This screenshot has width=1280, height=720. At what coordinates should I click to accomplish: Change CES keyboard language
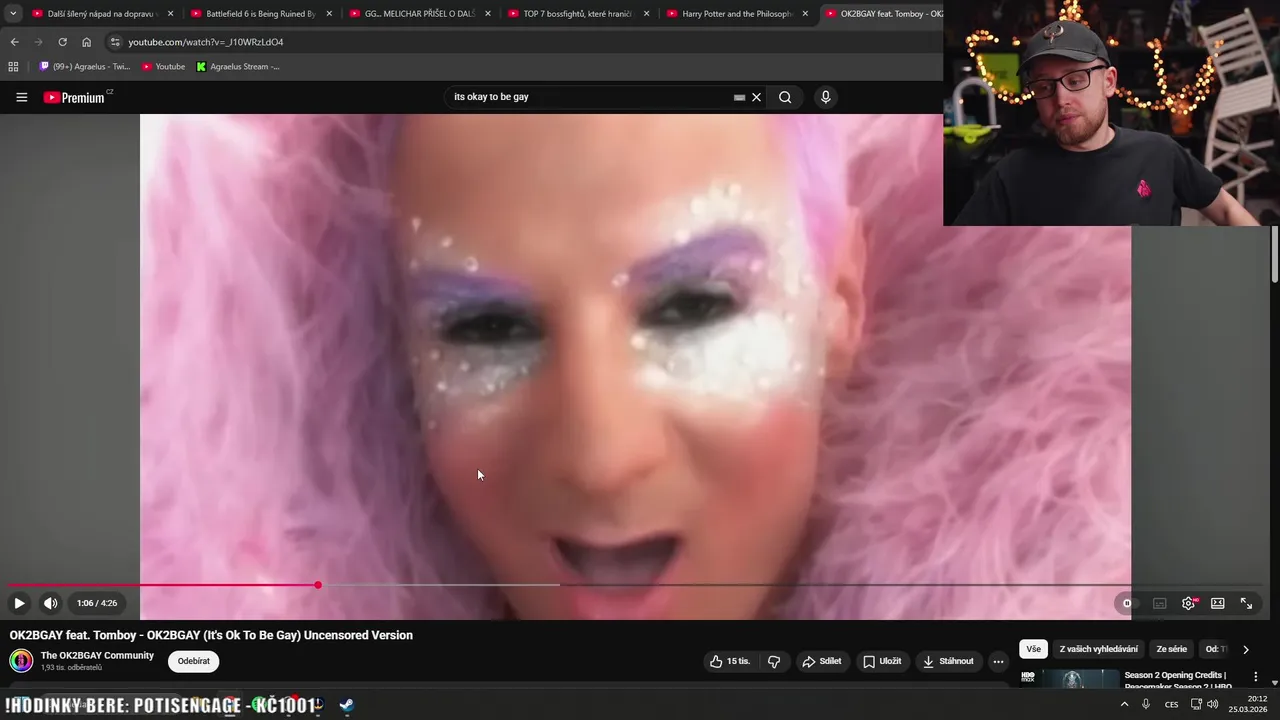(x=1171, y=704)
